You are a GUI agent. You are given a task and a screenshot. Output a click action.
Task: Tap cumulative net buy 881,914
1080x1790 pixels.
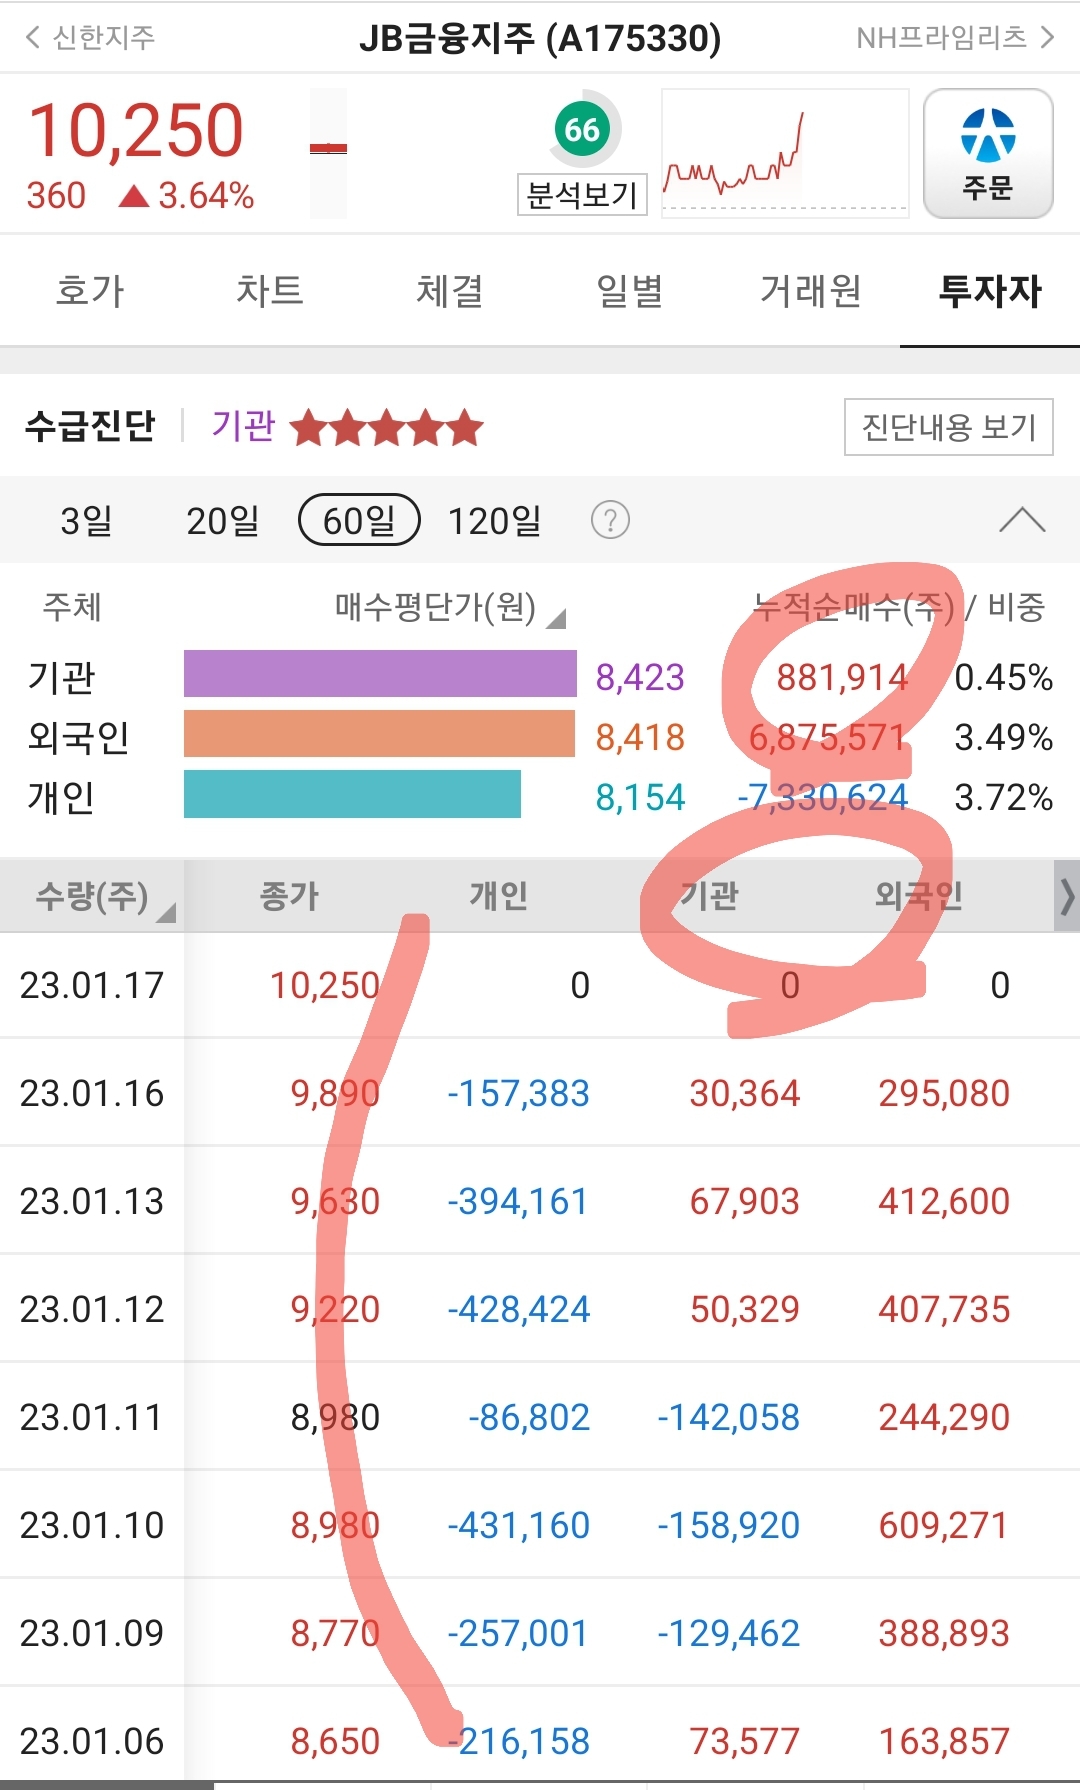pos(842,677)
